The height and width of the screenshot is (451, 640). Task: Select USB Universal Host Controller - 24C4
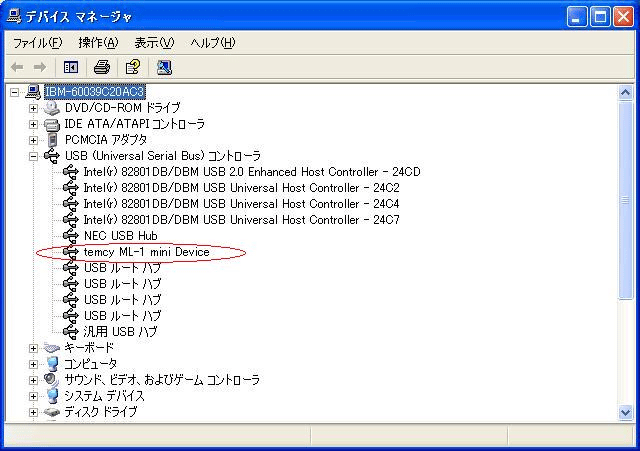242,204
